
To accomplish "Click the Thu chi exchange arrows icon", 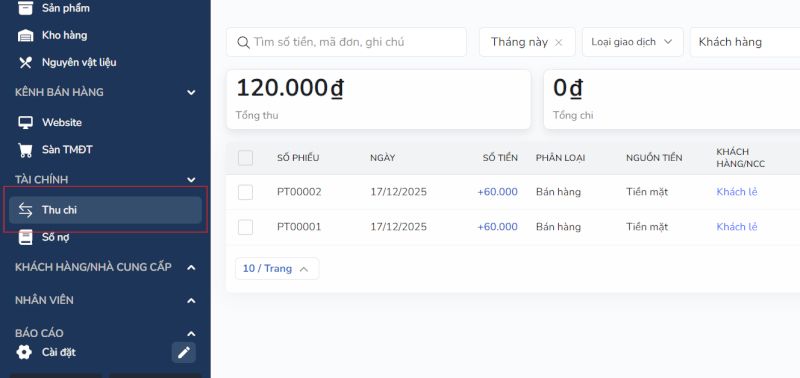I will [x=25, y=210].
